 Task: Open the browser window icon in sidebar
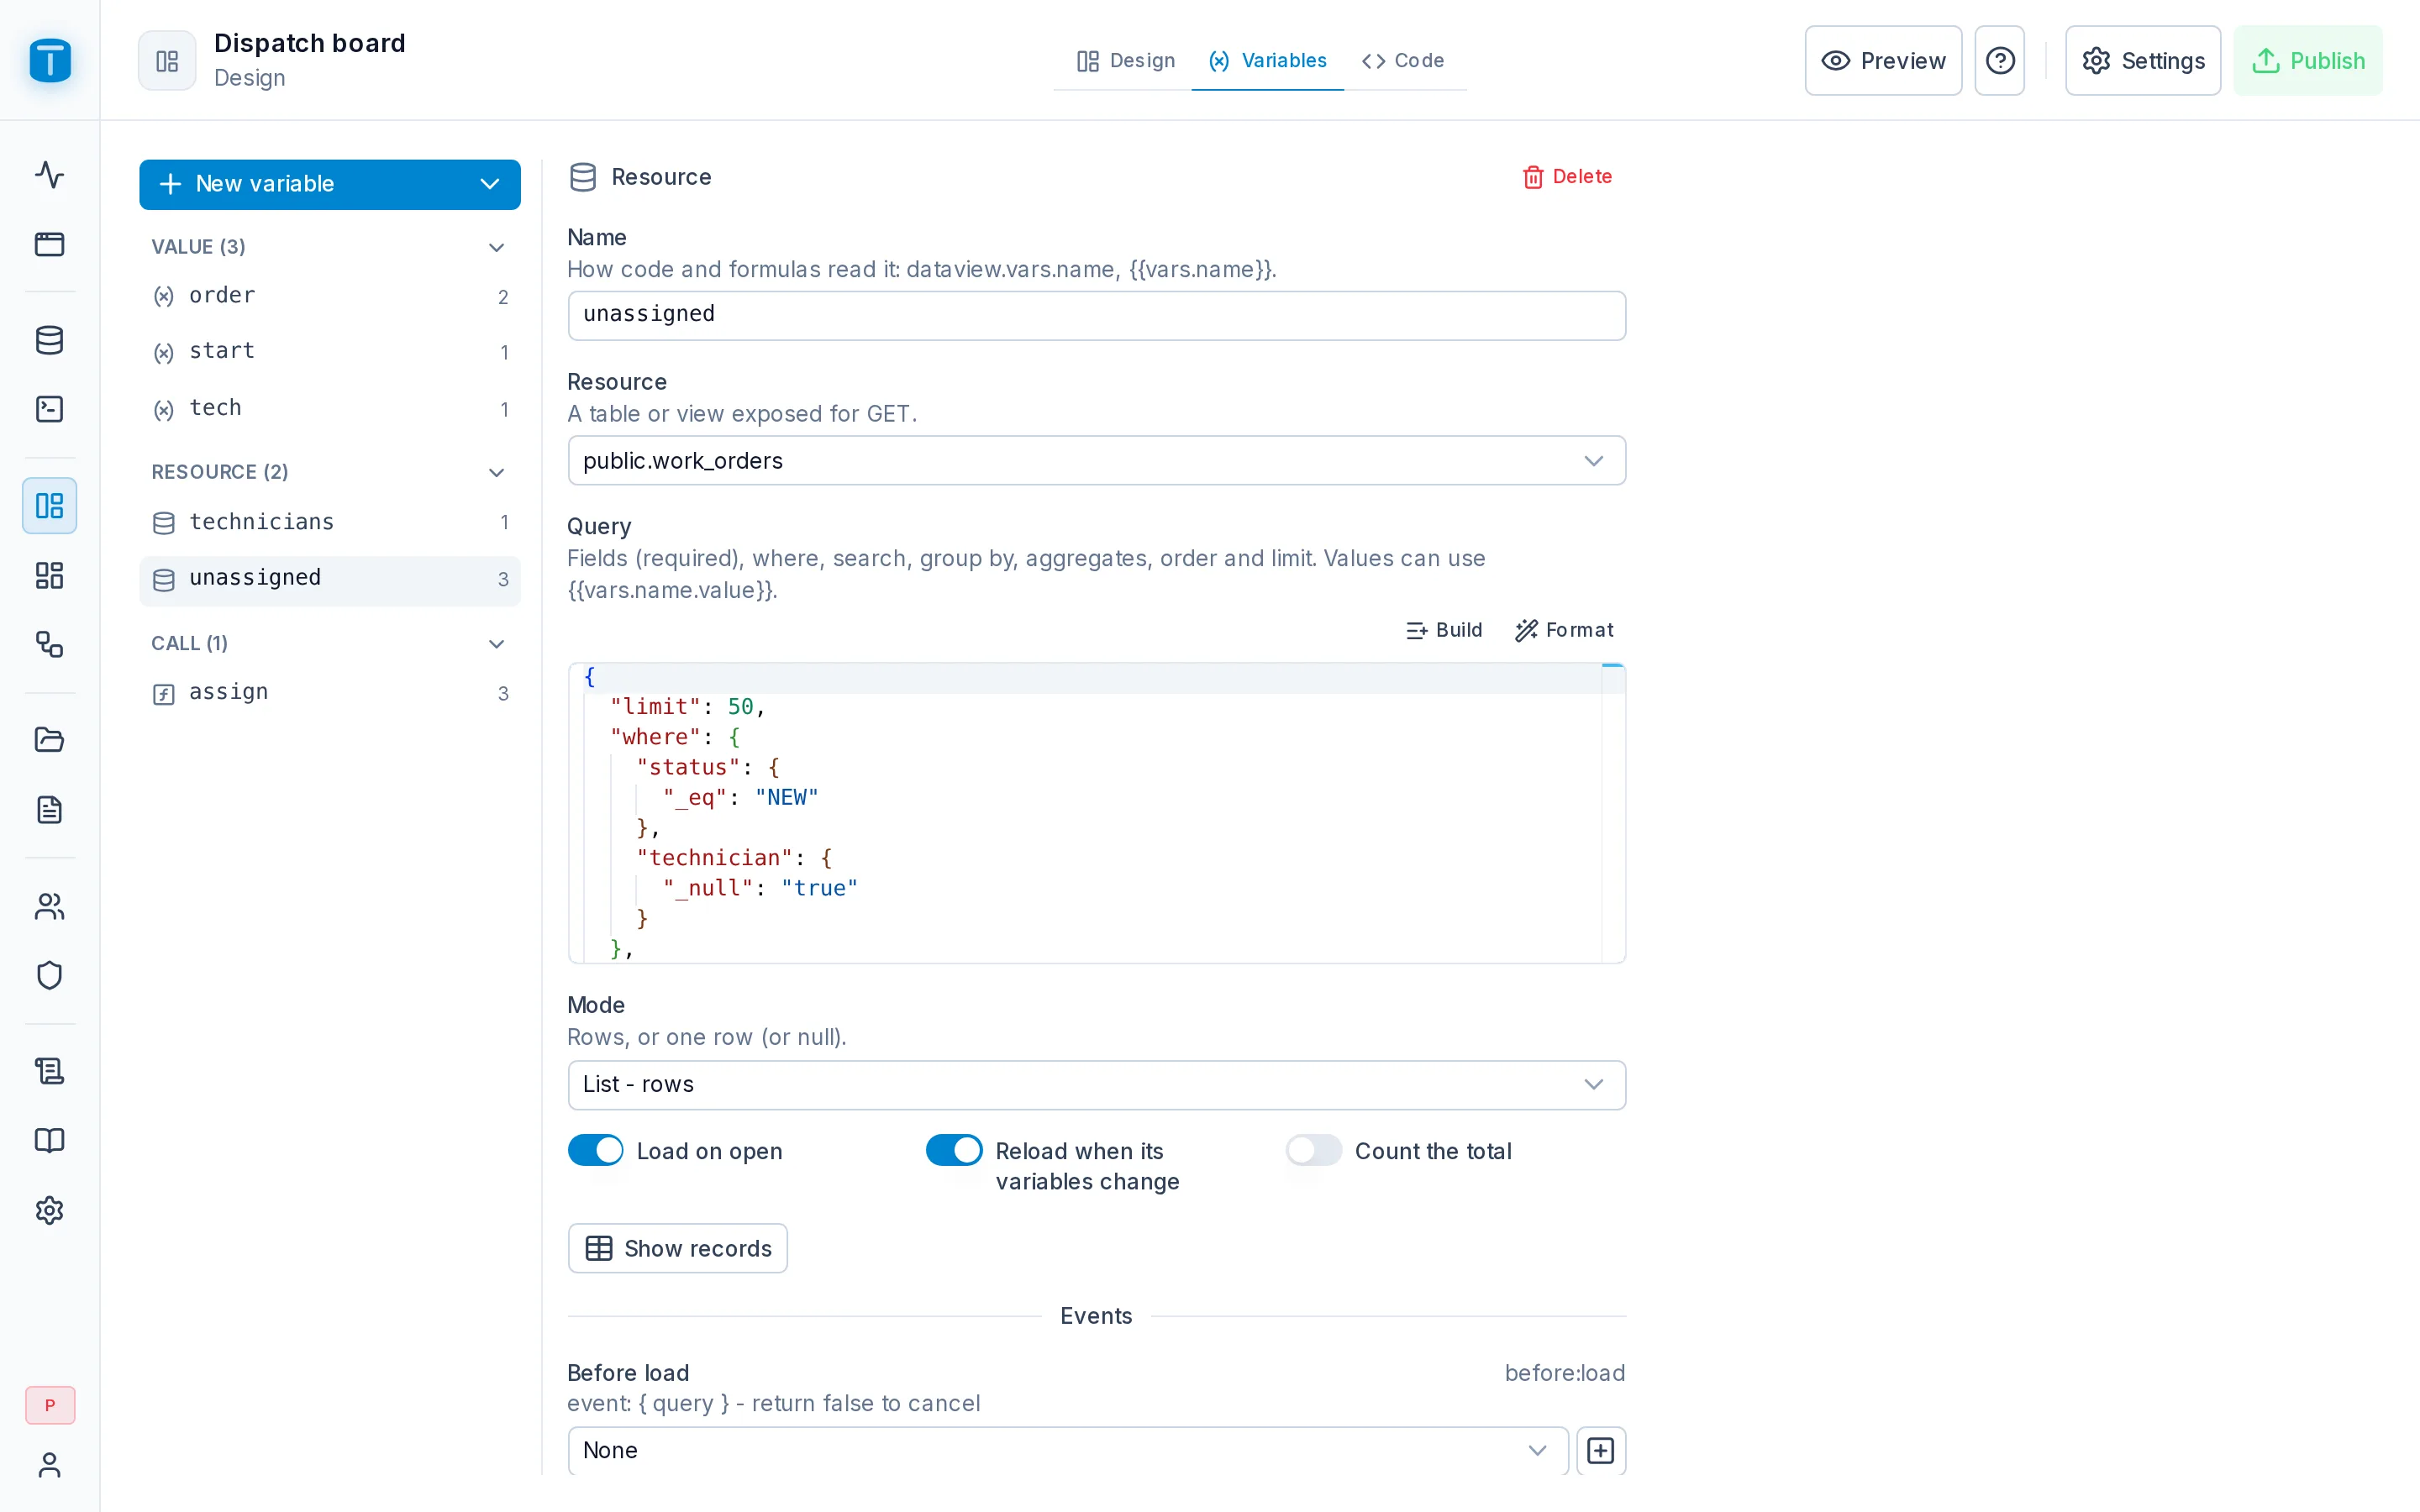point(49,244)
